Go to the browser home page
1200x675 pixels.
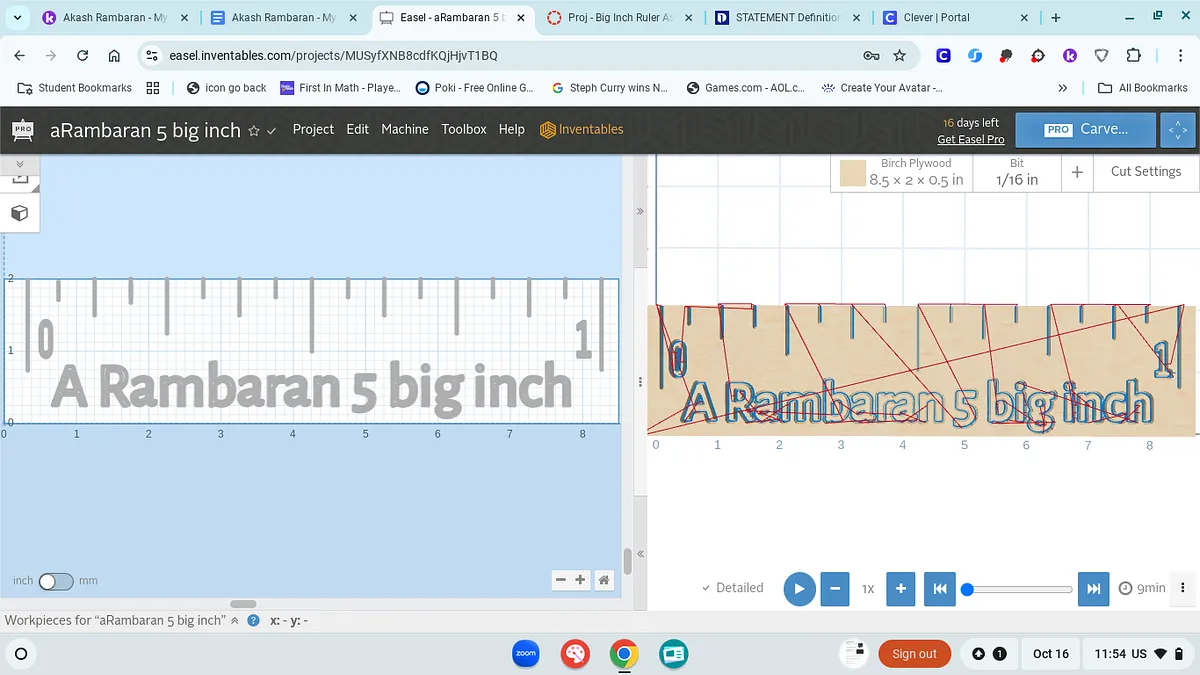tap(115, 56)
